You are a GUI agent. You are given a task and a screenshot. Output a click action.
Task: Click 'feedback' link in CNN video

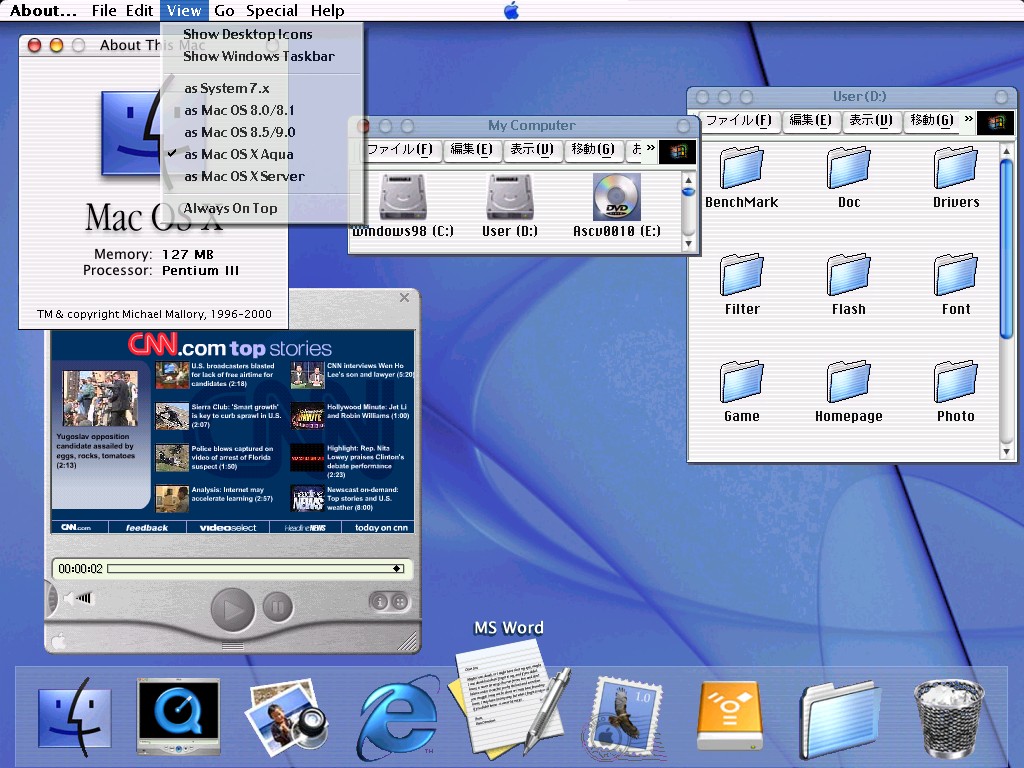tap(147, 528)
